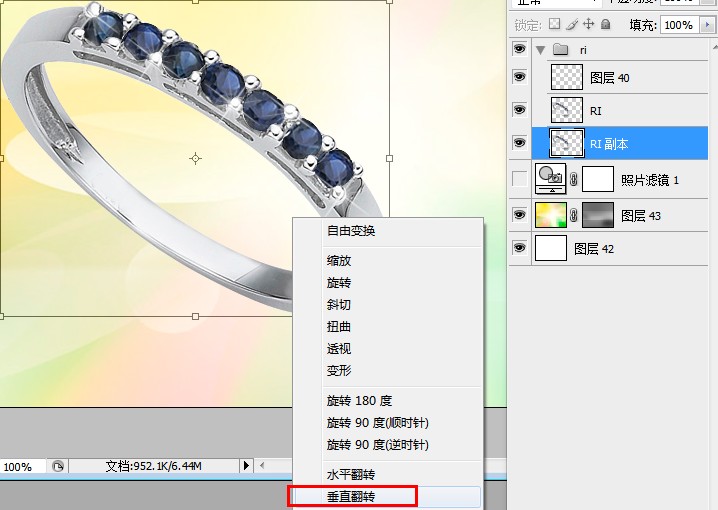Select 图层 40 thumbnail
718x510 pixels.
(566, 77)
